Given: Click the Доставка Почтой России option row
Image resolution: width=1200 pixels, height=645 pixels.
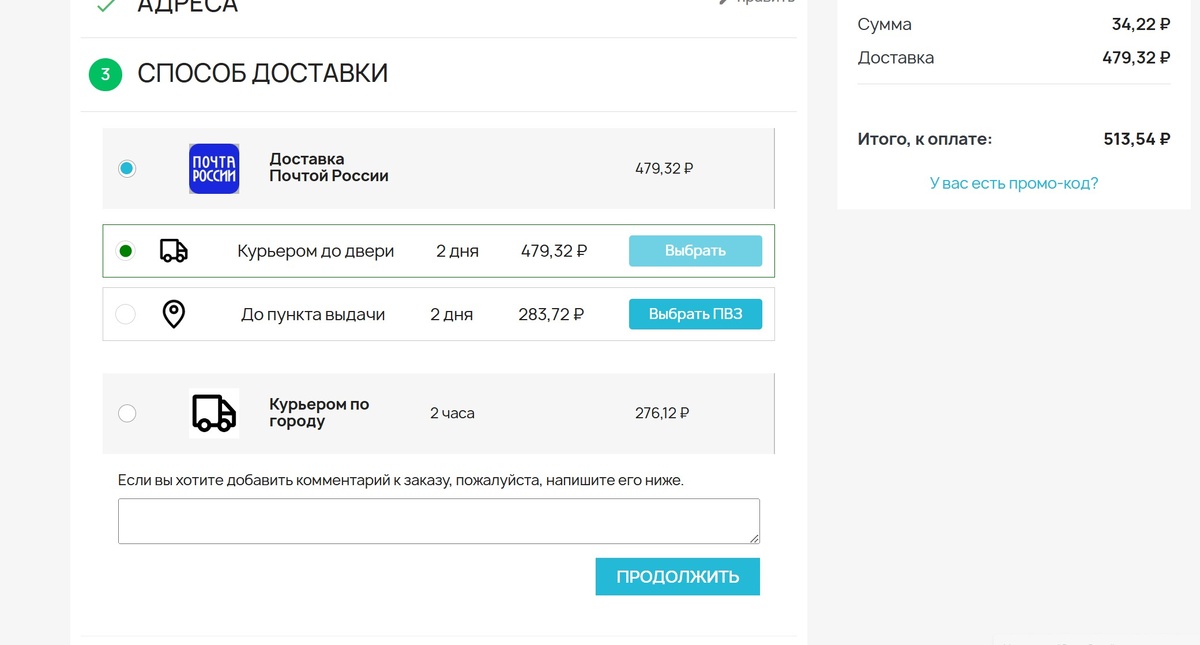Looking at the screenshot, I should click(x=438, y=168).
